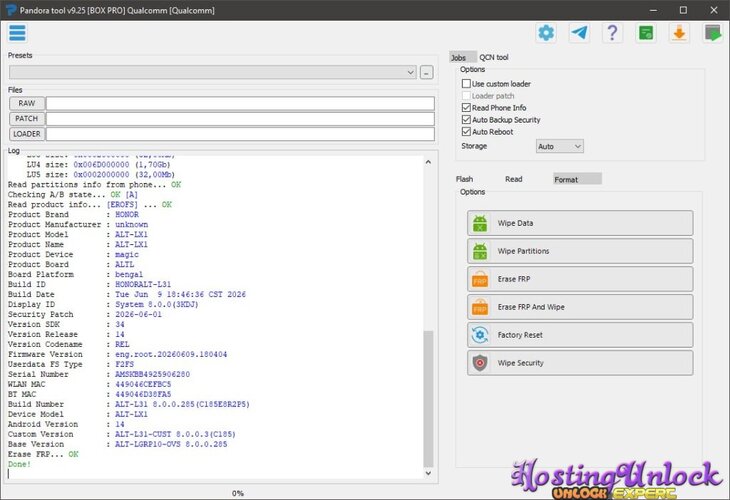Click the Wipe Partitions button label
Screen dimensions: 730x500
523,251
